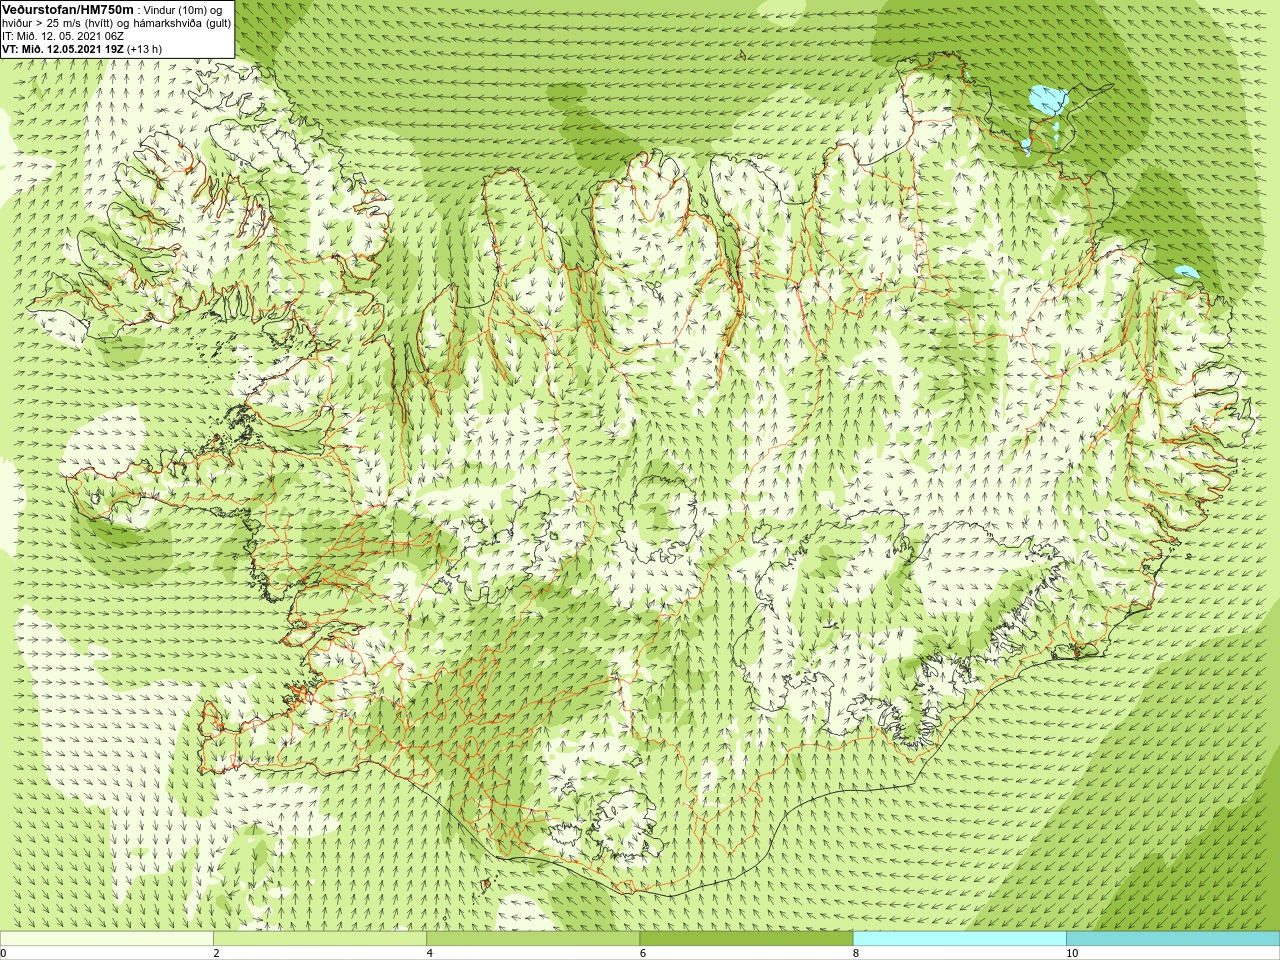
Task: Click the teal legend segment above 10
Action: [1173, 939]
